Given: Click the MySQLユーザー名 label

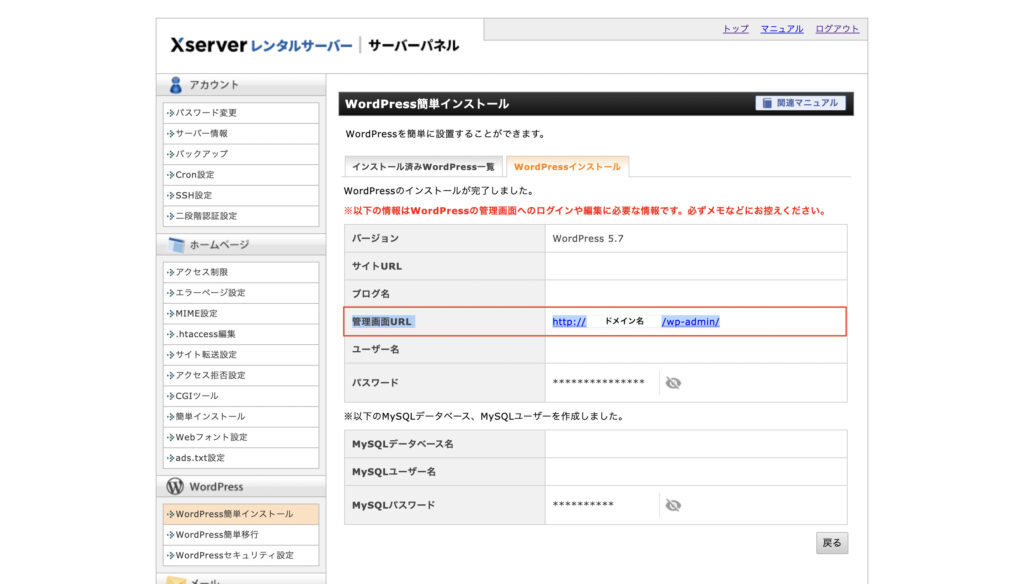Looking at the screenshot, I should tap(394, 472).
